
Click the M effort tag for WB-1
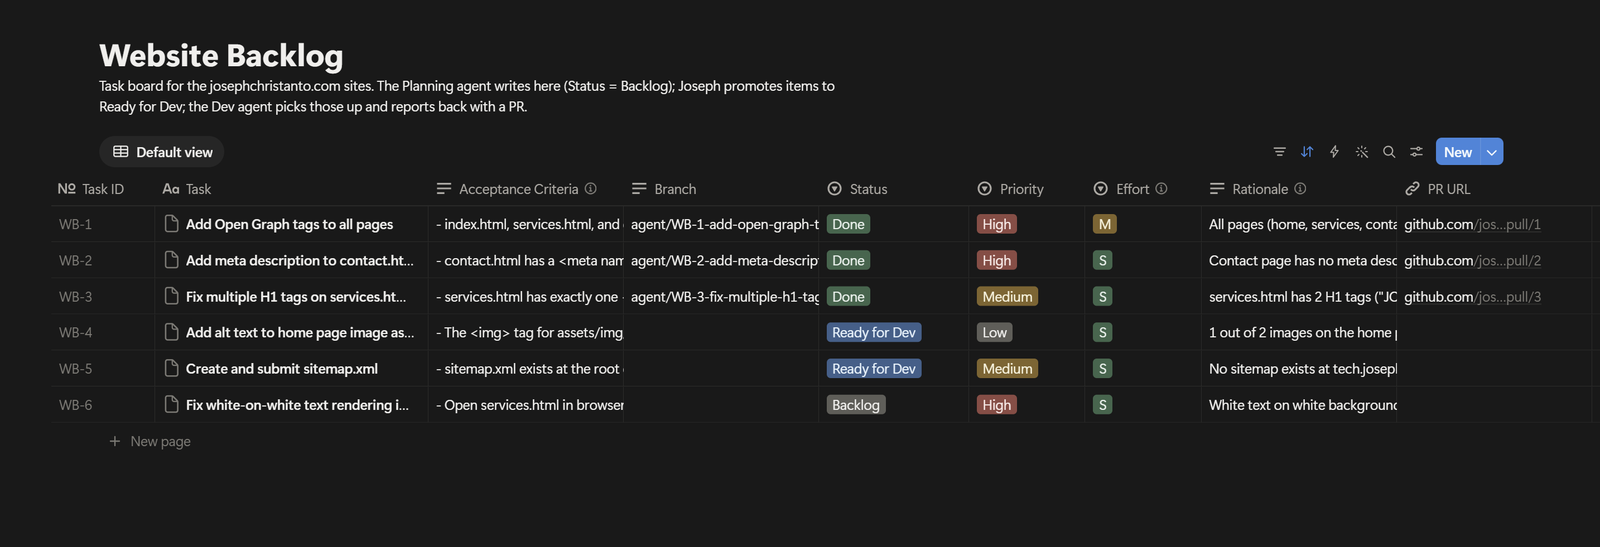click(1105, 224)
